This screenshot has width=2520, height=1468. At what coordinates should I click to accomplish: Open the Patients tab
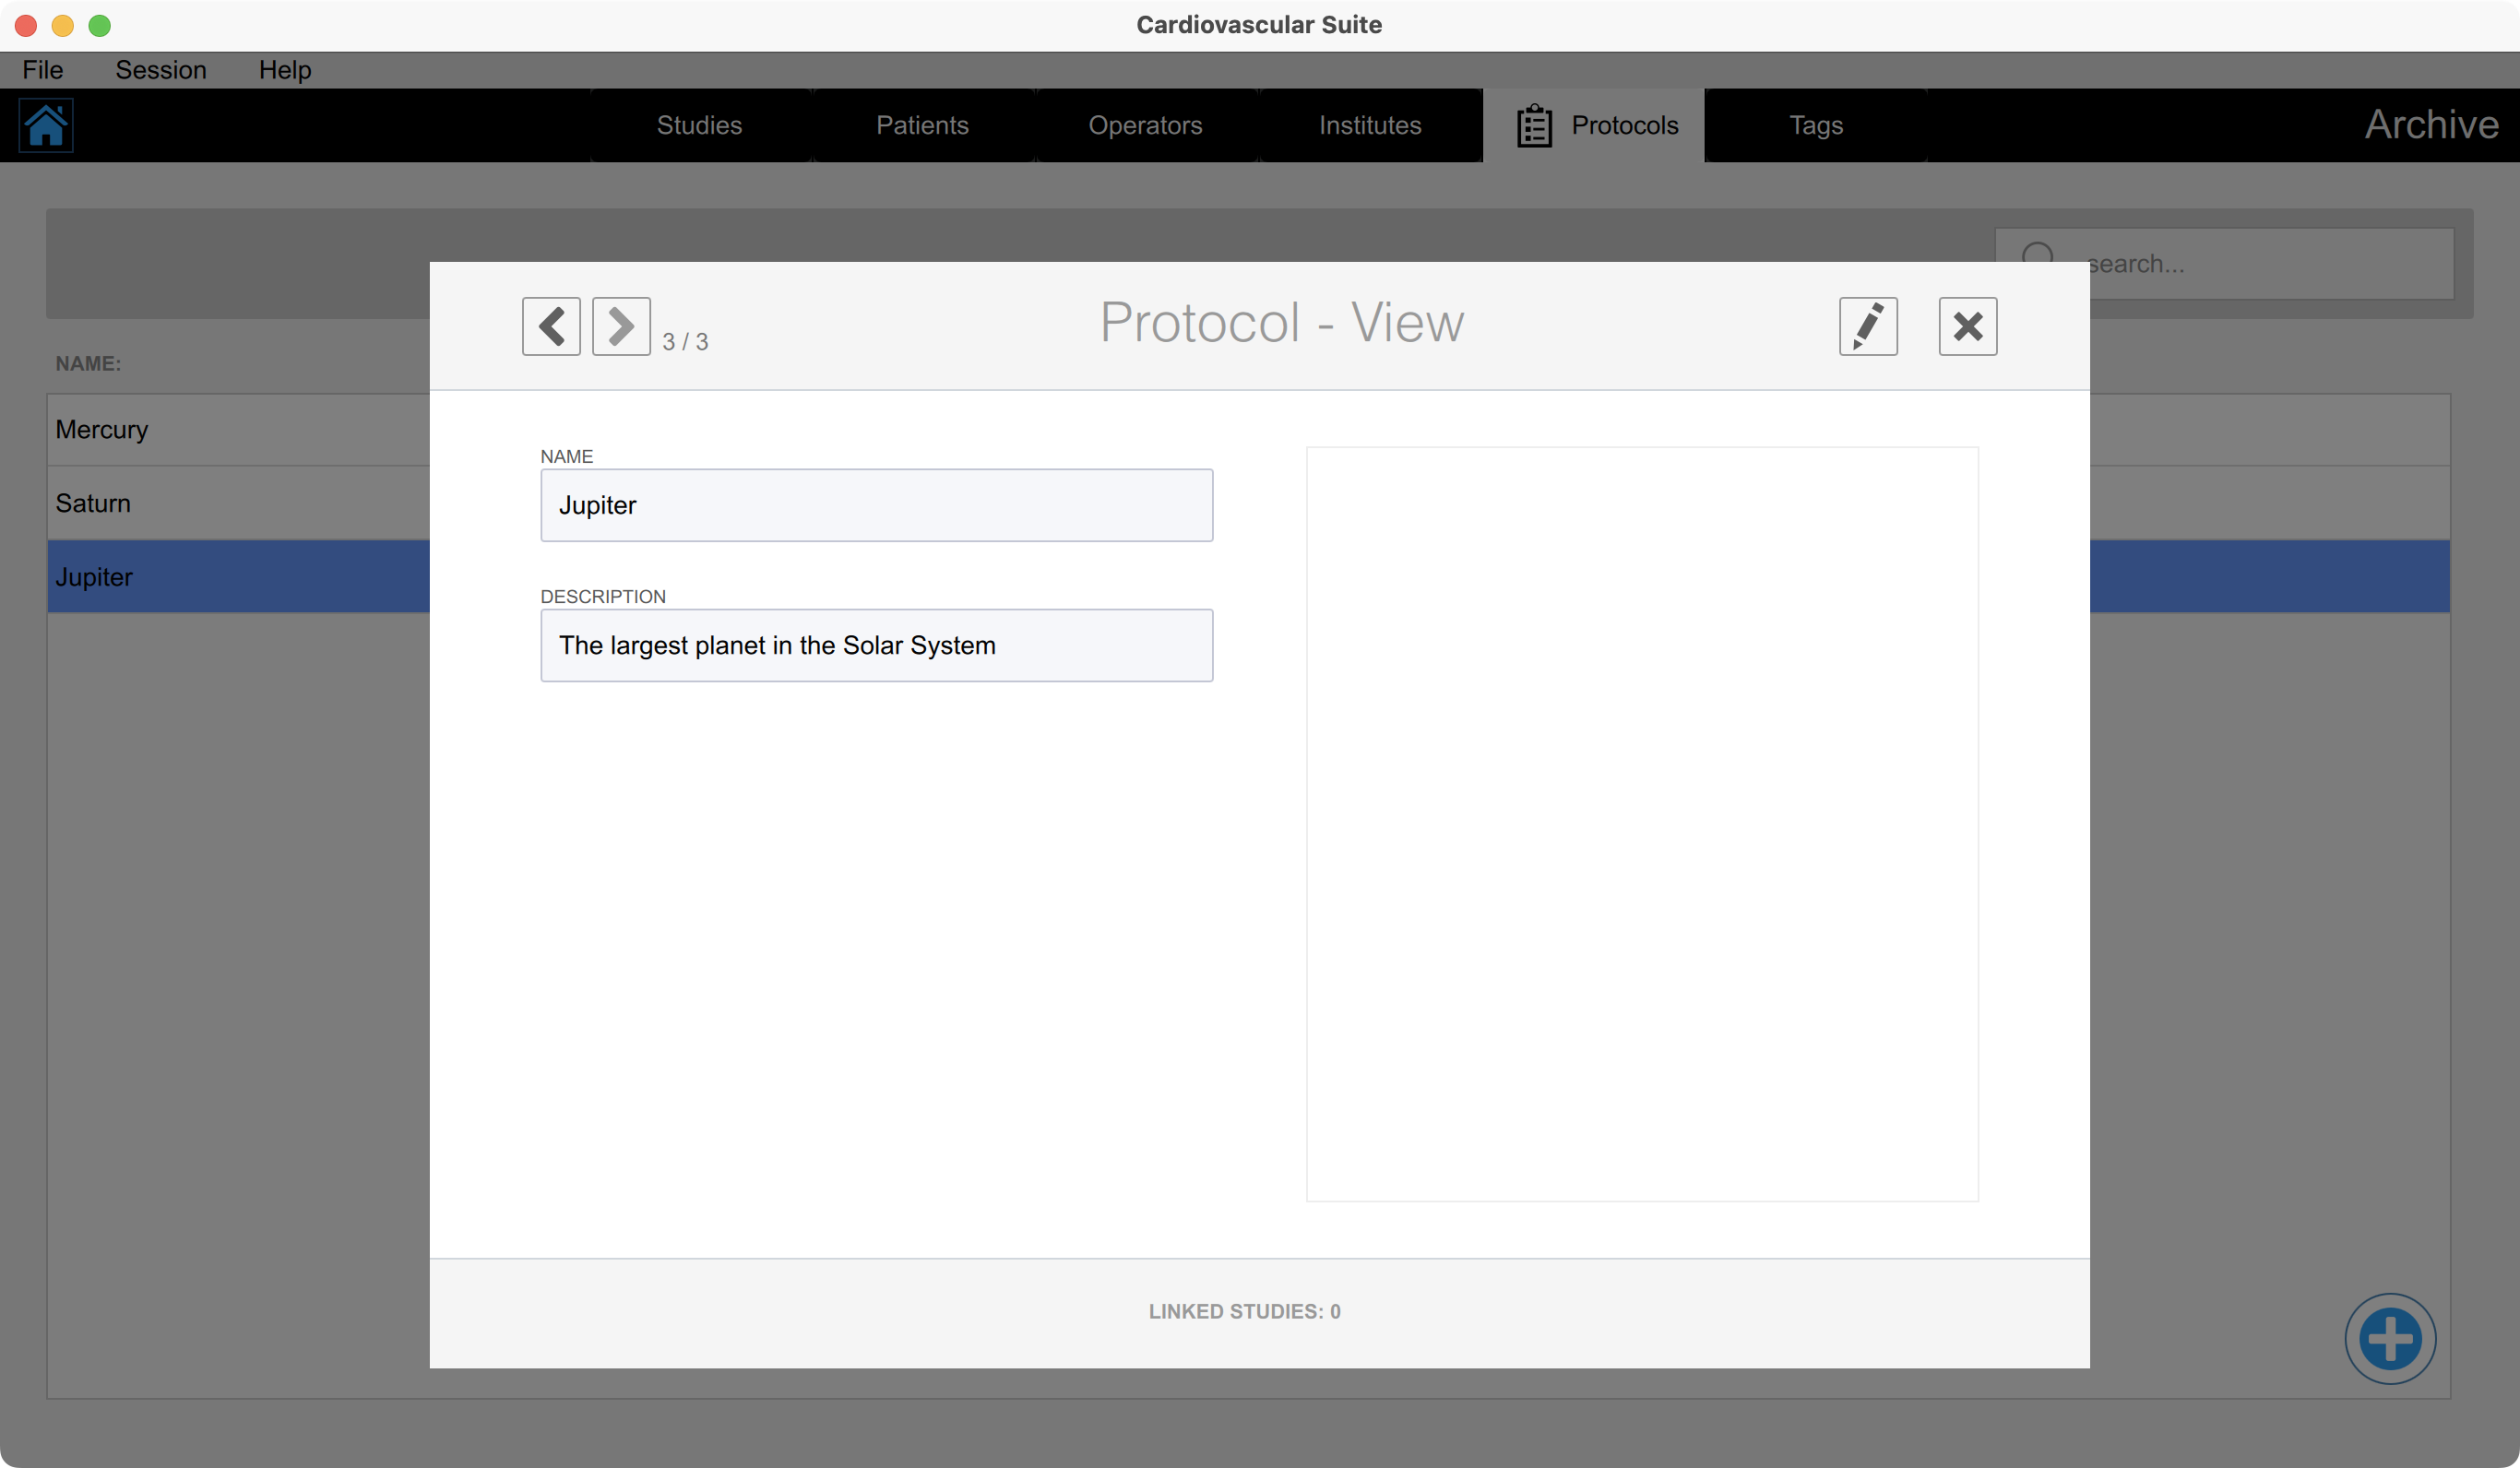click(922, 125)
